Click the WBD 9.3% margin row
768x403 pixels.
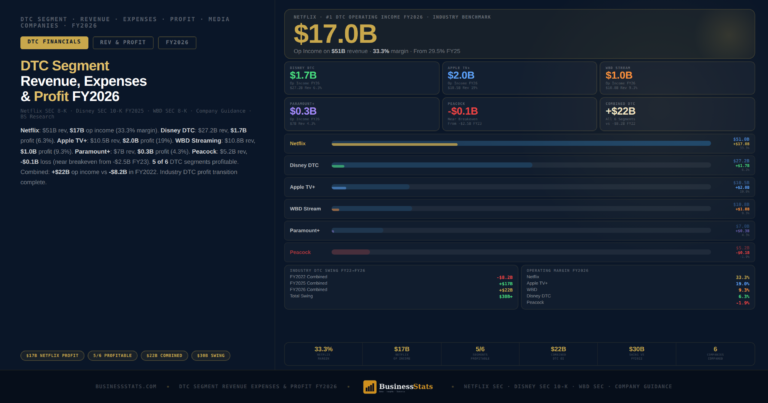pyautogui.click(x=638, y=290)
